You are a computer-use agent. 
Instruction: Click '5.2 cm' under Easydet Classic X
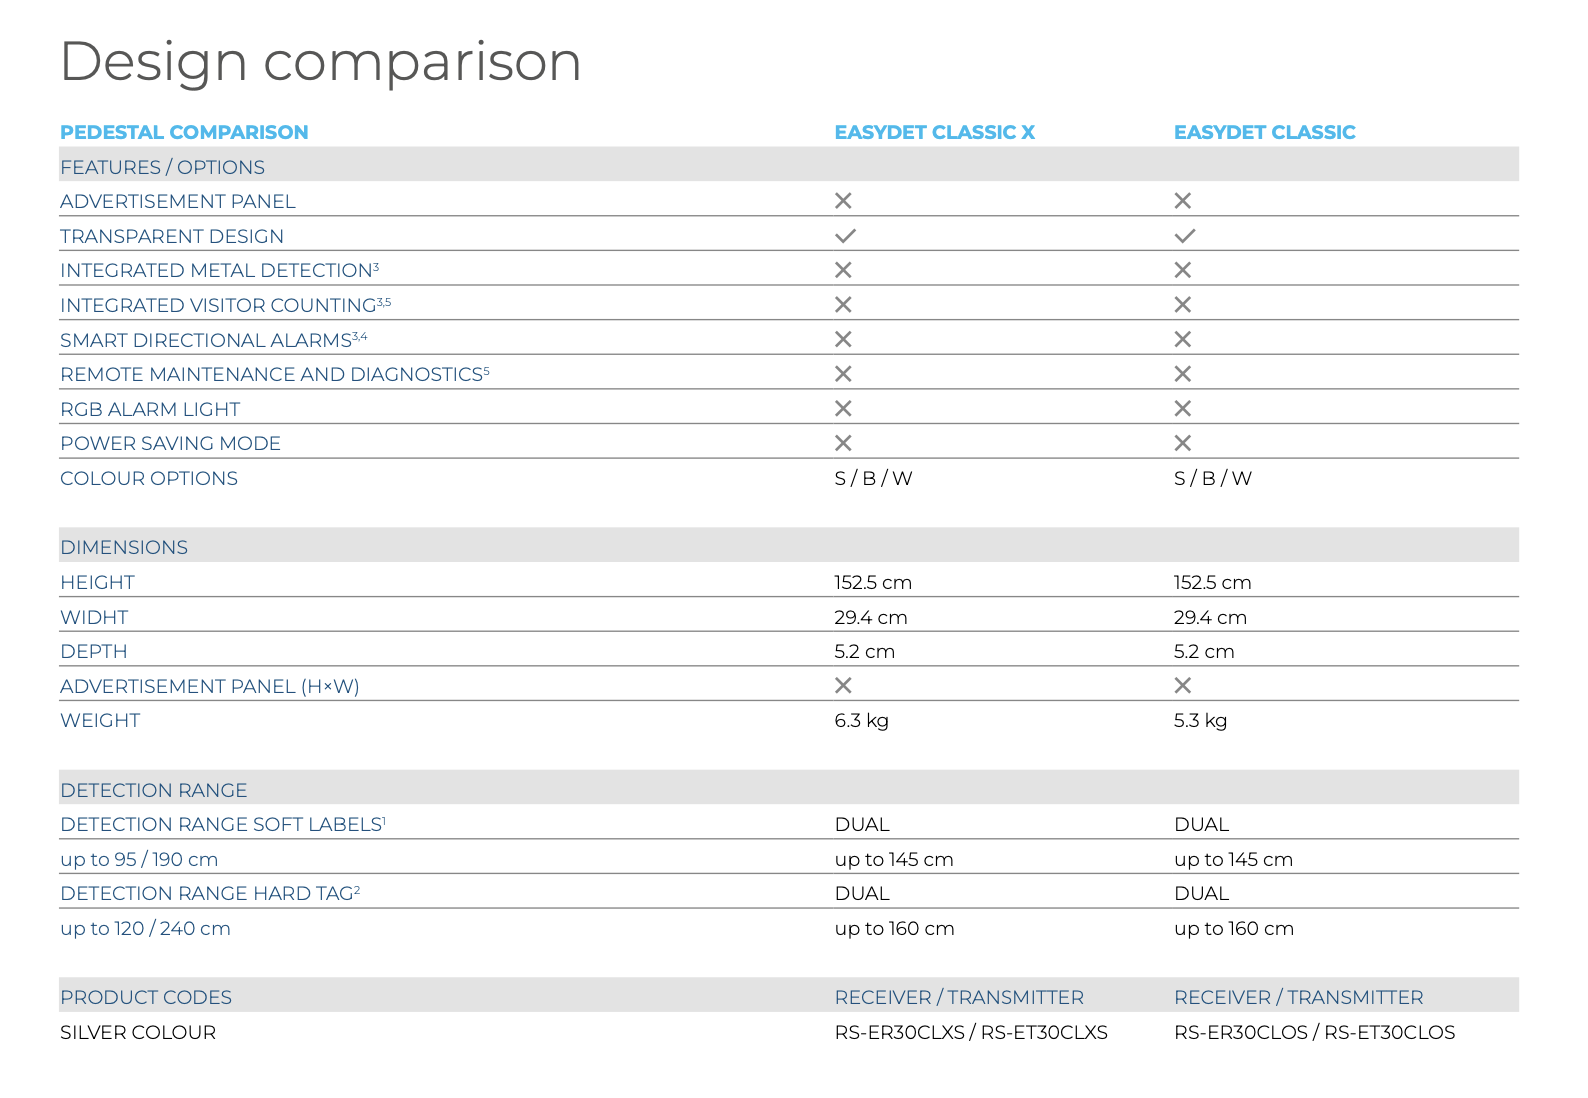pos(865,651)
